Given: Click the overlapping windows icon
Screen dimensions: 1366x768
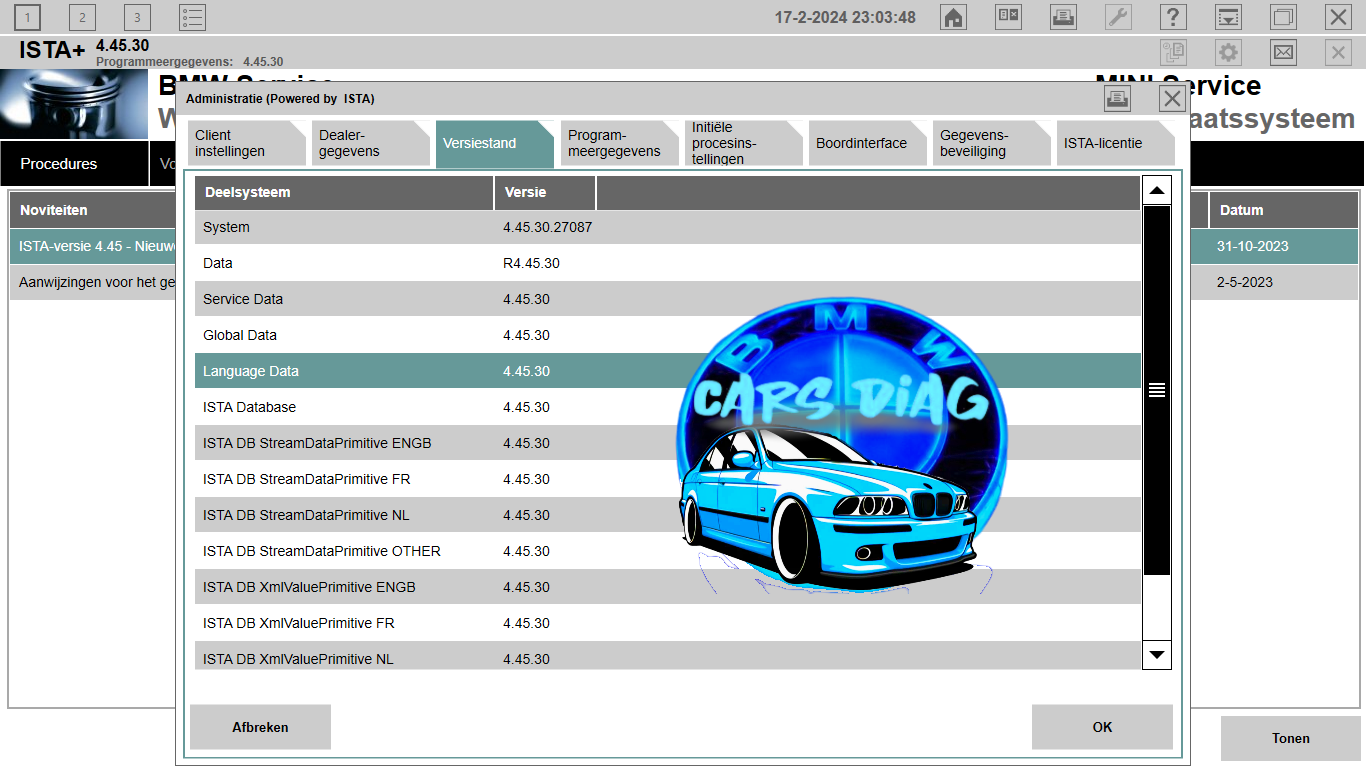Looking at the screenshot, I should [x=1283, y=17].
